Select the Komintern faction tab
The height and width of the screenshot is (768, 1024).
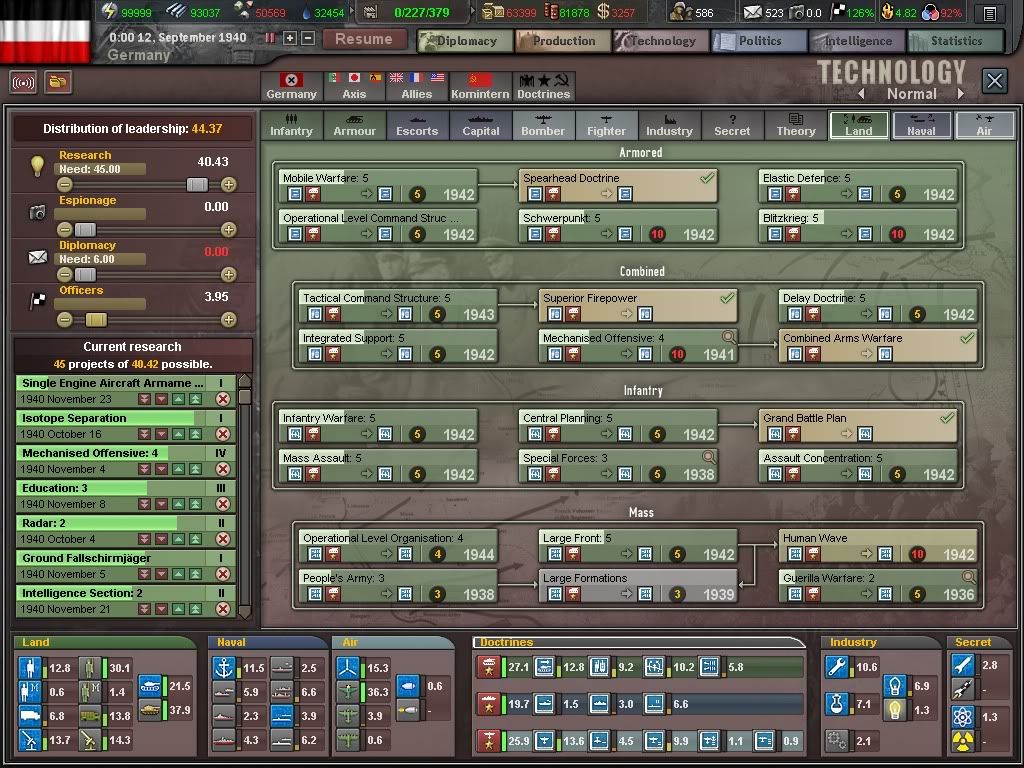480,86
